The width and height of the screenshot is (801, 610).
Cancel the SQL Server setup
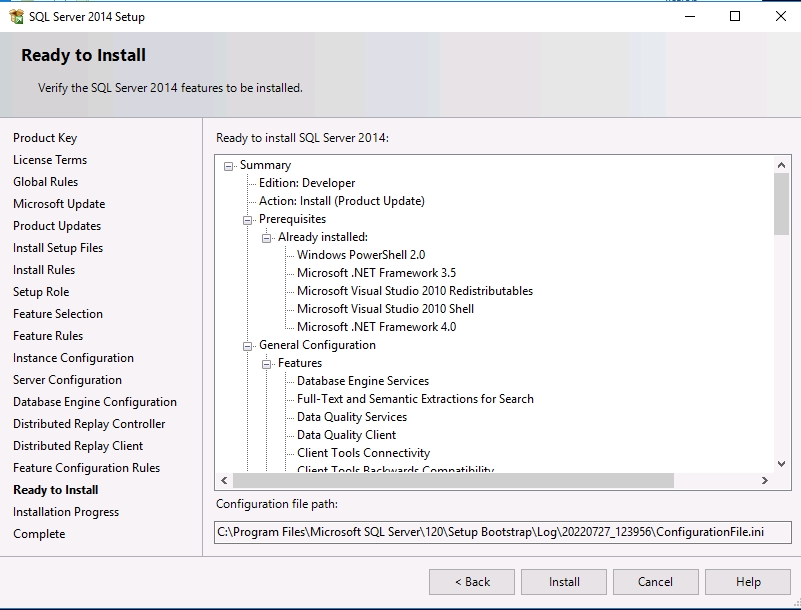[x=655, y=582]
